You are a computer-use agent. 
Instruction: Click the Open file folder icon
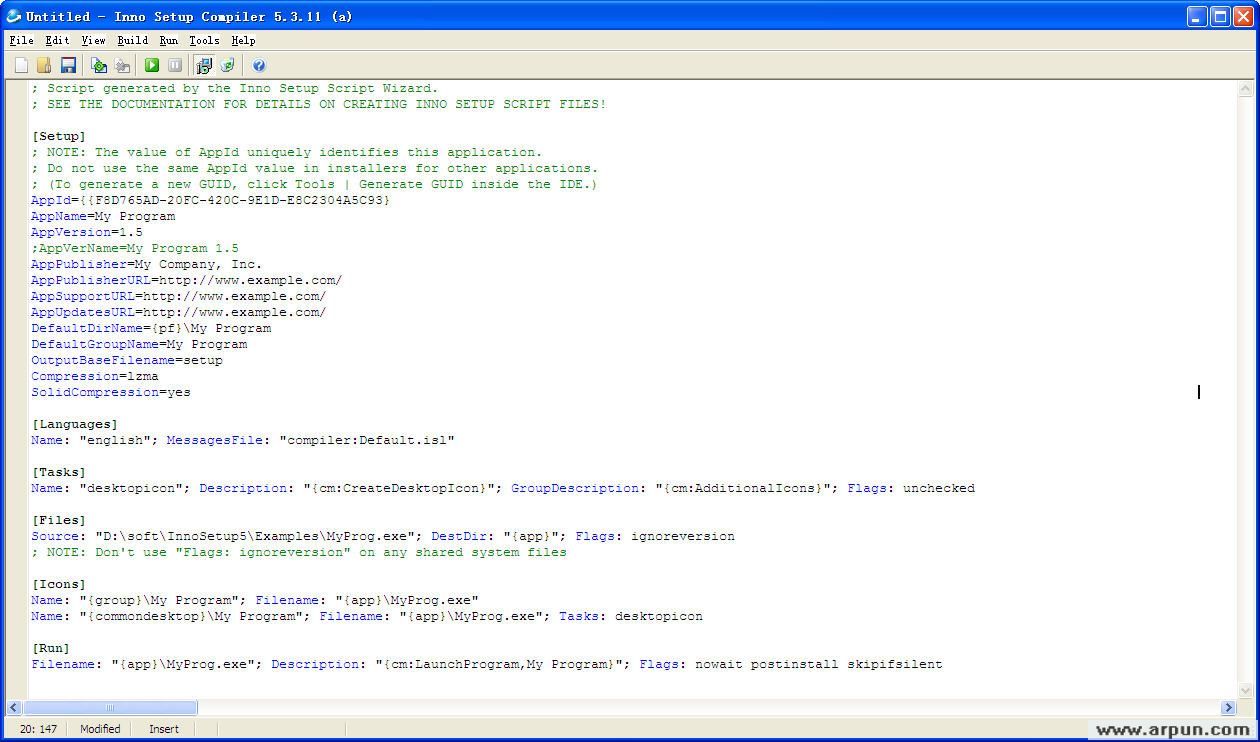[x=44, y=65]
